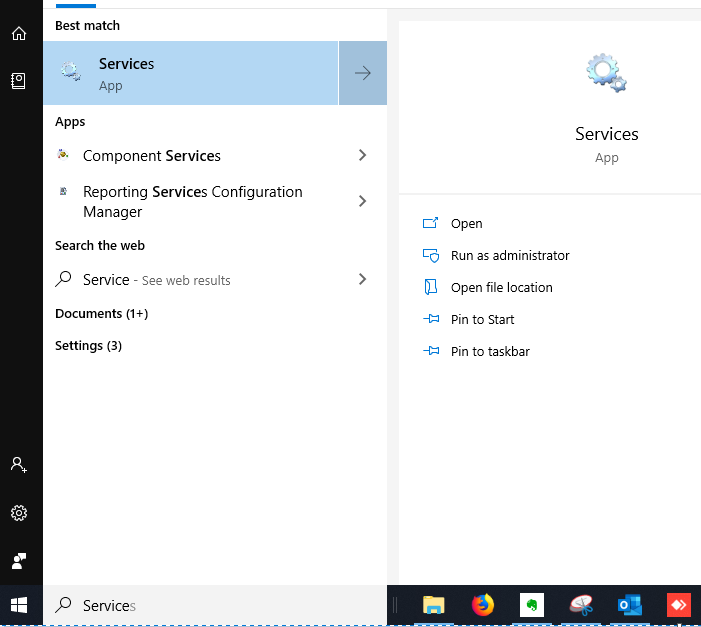Image resolution: width=701 pixels, height=627 pixels.
Task: Open Evernote from the taskbar
Action: (532, 605)
